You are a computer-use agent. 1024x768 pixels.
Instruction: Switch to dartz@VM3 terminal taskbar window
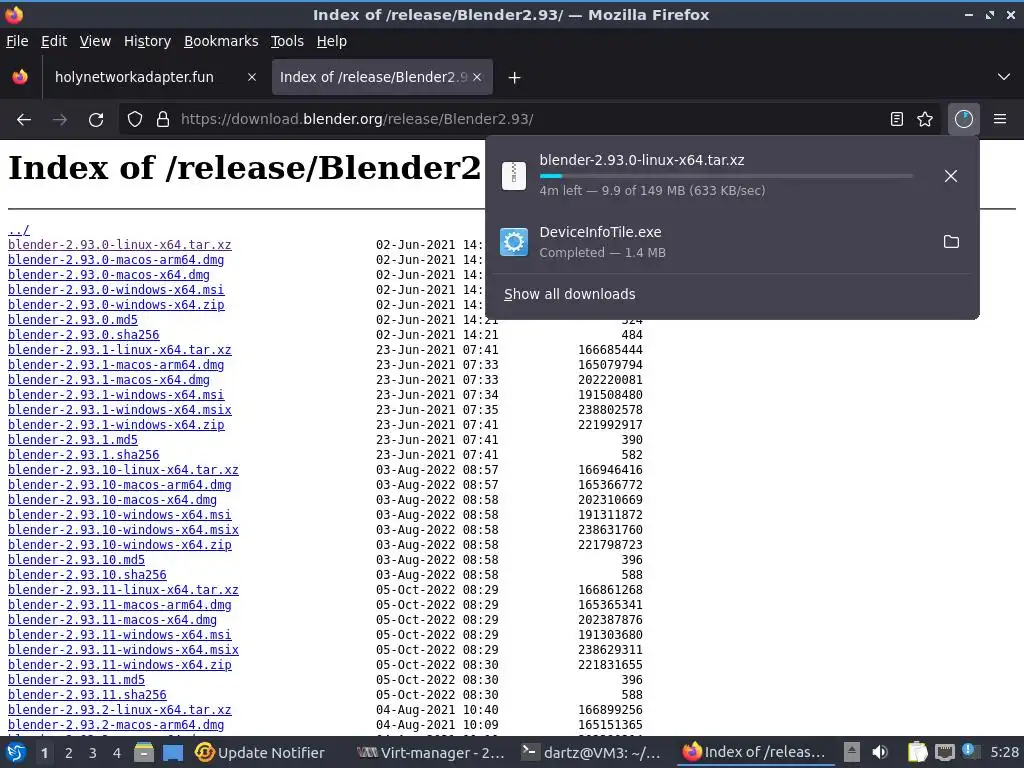click(591, 753)
